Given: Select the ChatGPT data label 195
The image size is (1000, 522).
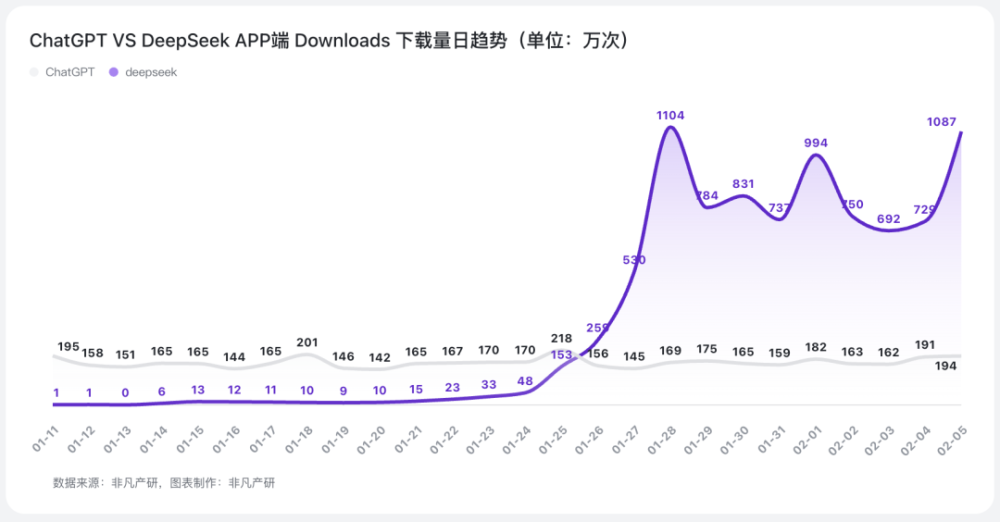Looking at the screenshot, I should (x=68, y=347).
